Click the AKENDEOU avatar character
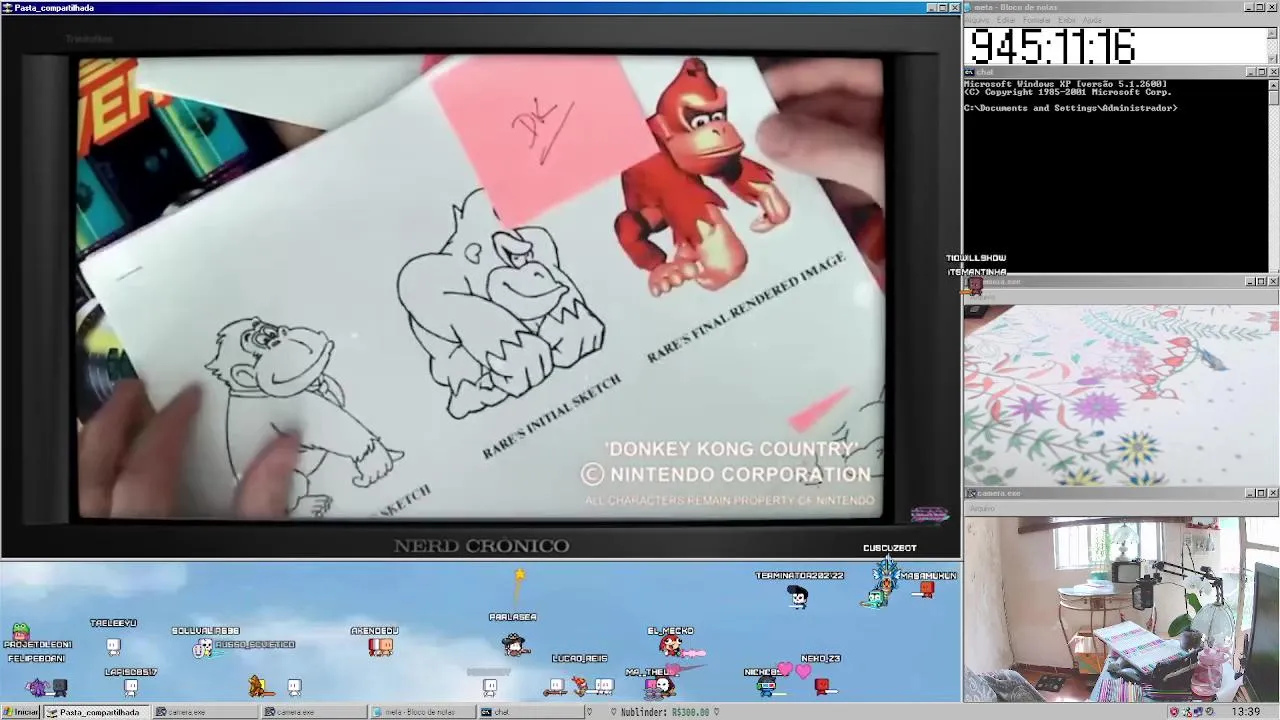 [x=380, y=647]
